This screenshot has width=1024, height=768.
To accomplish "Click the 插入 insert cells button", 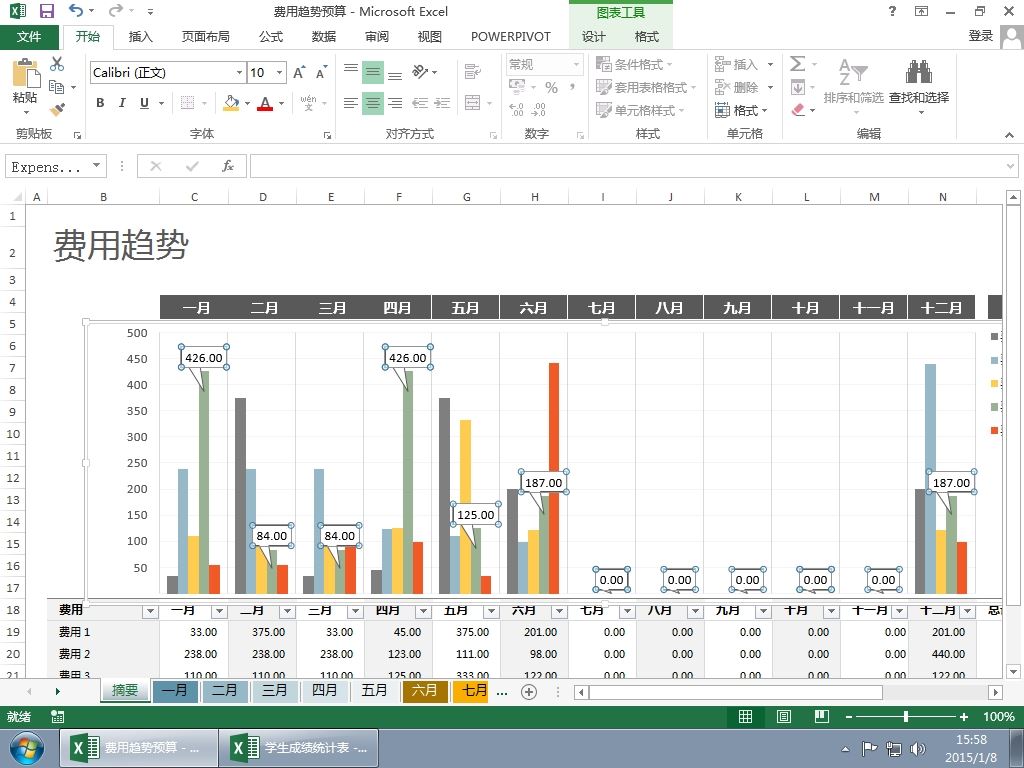I will 737,64.
